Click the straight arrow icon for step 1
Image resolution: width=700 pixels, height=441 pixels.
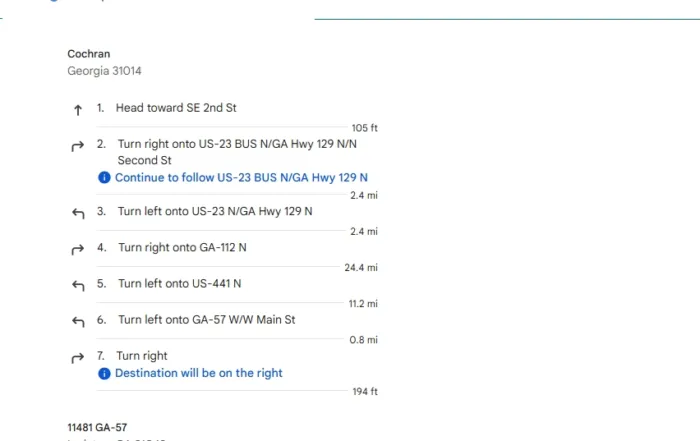78,110
